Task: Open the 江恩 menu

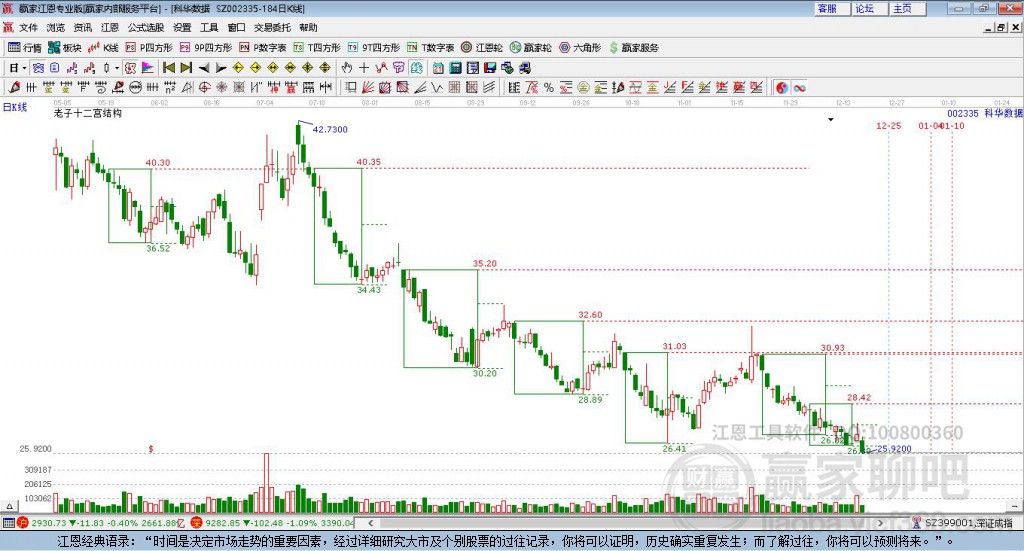Action: coord(110,27)
